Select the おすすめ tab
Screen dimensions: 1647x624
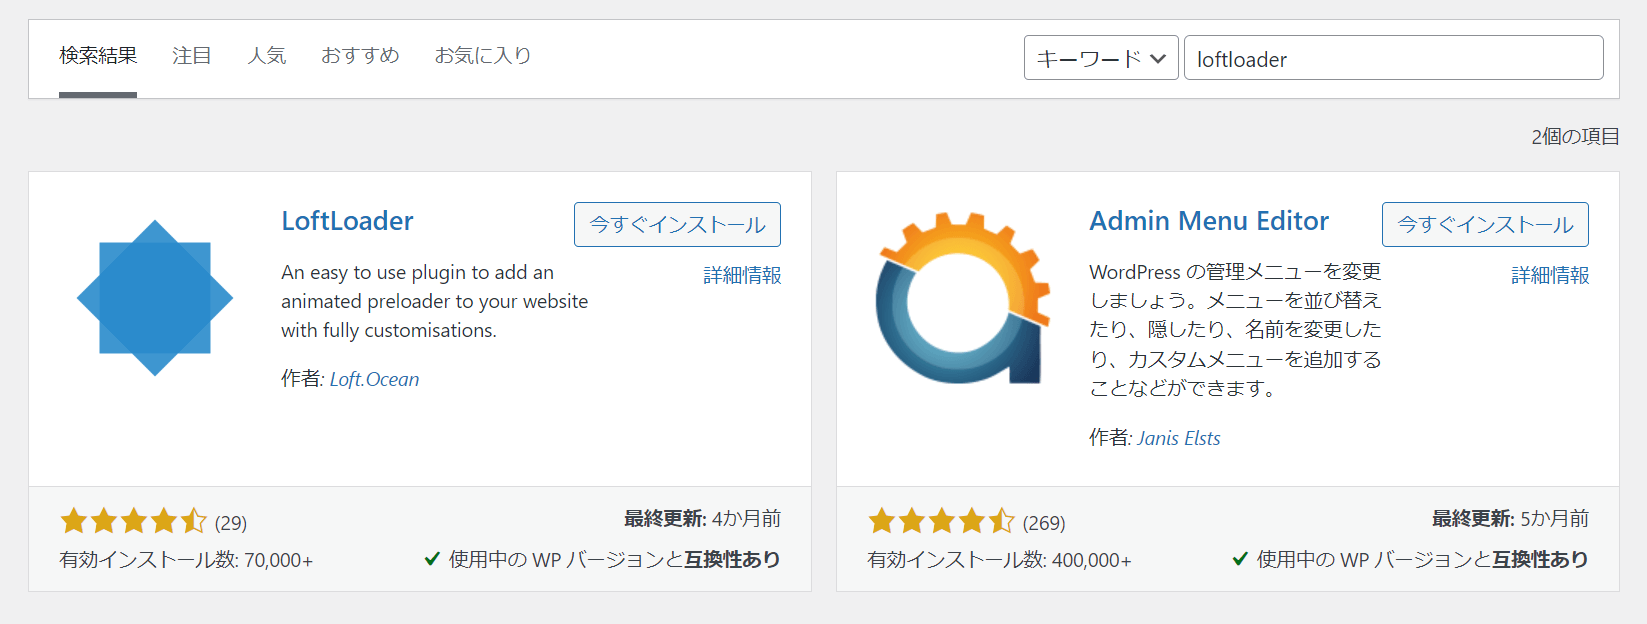click(x=360, y=56)
